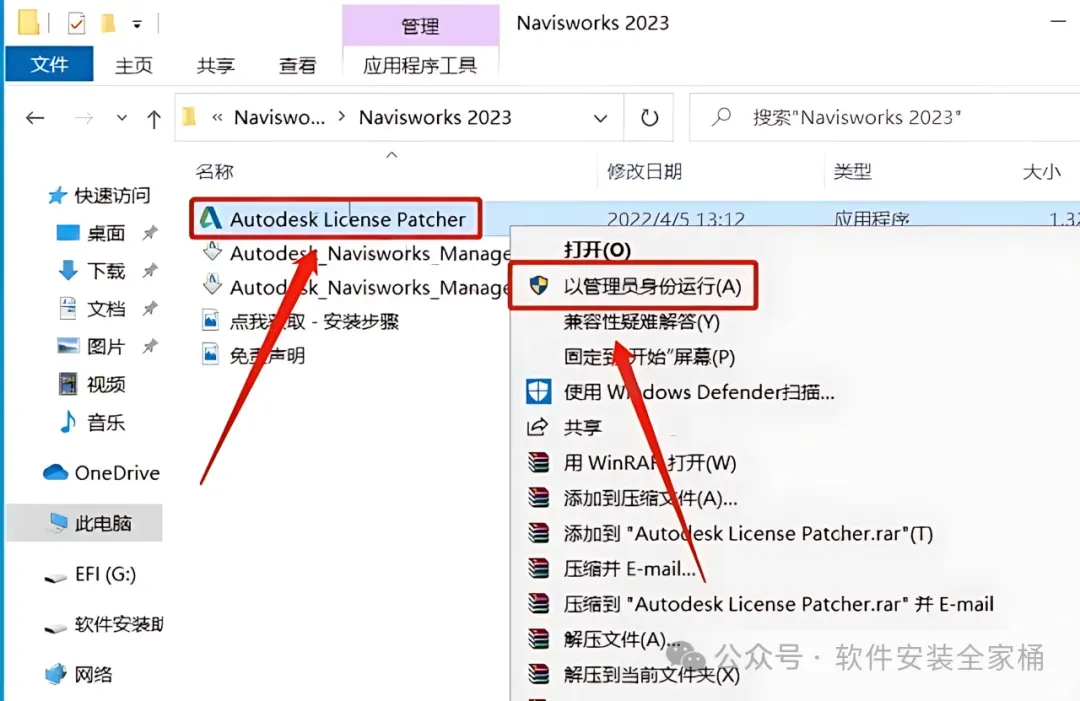Choose 兼容性疑难解答(Y) from context menu
The width and height of the screenshot is (1080, 701).
641,322
